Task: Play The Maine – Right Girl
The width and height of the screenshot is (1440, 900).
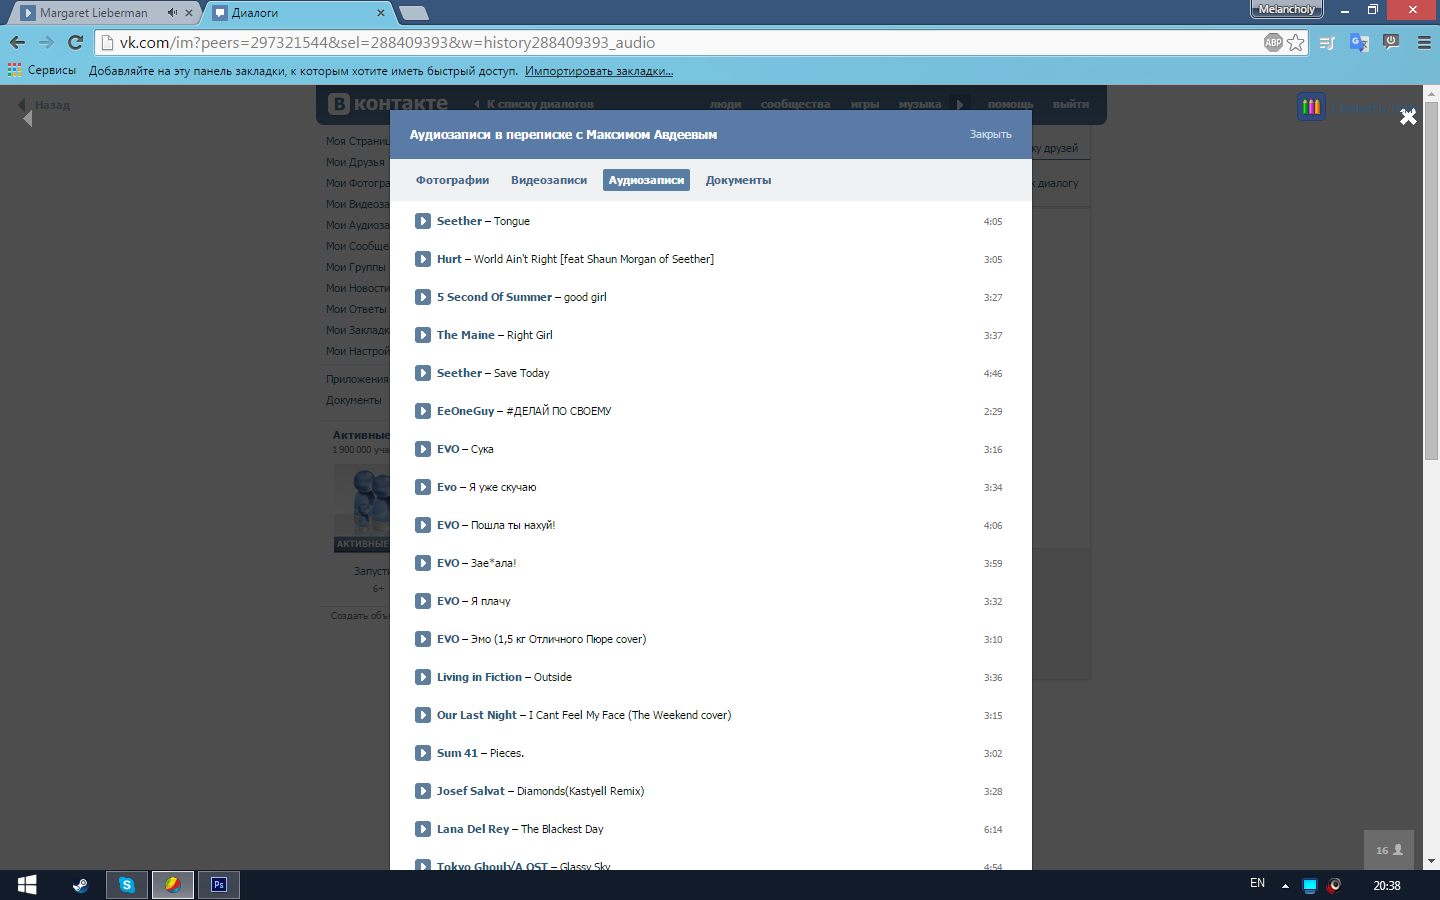Action: (x=423, y=335)
